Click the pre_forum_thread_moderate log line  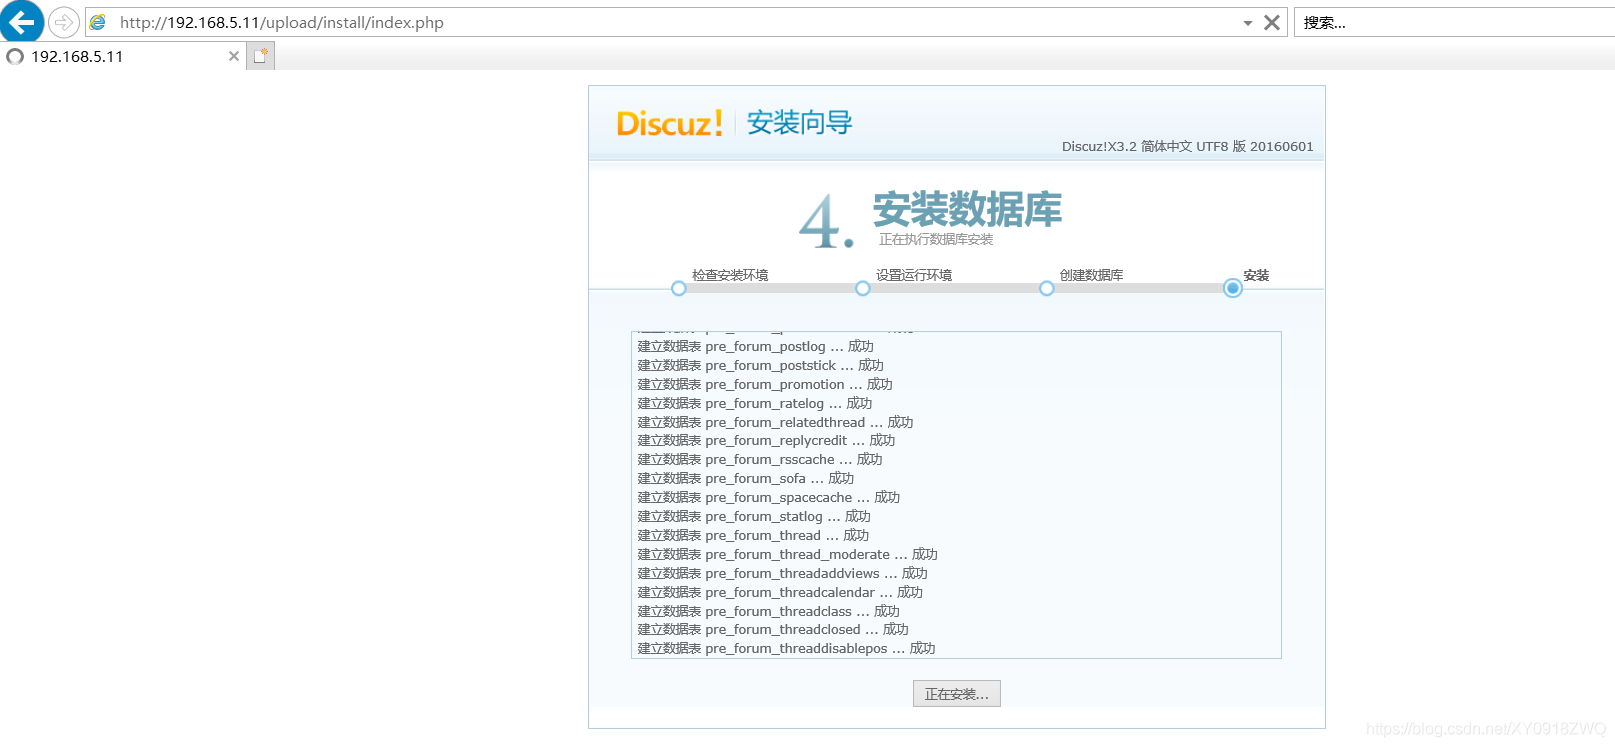[788, 554]
